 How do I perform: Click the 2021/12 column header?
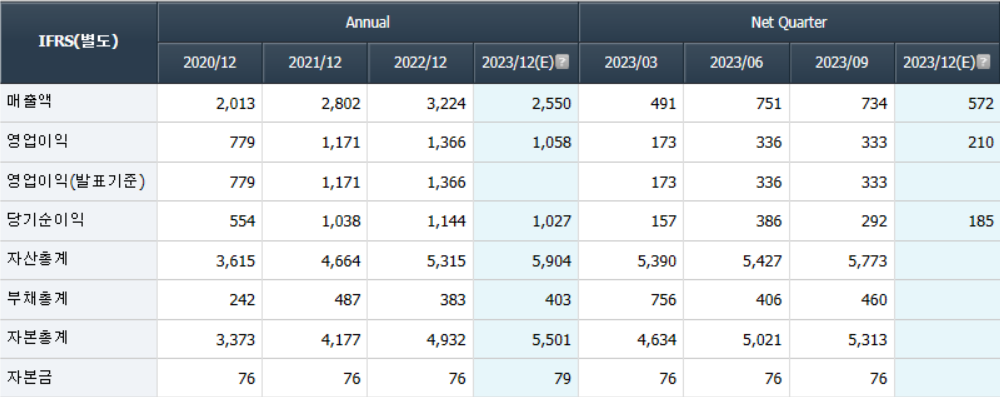point(315,63)
